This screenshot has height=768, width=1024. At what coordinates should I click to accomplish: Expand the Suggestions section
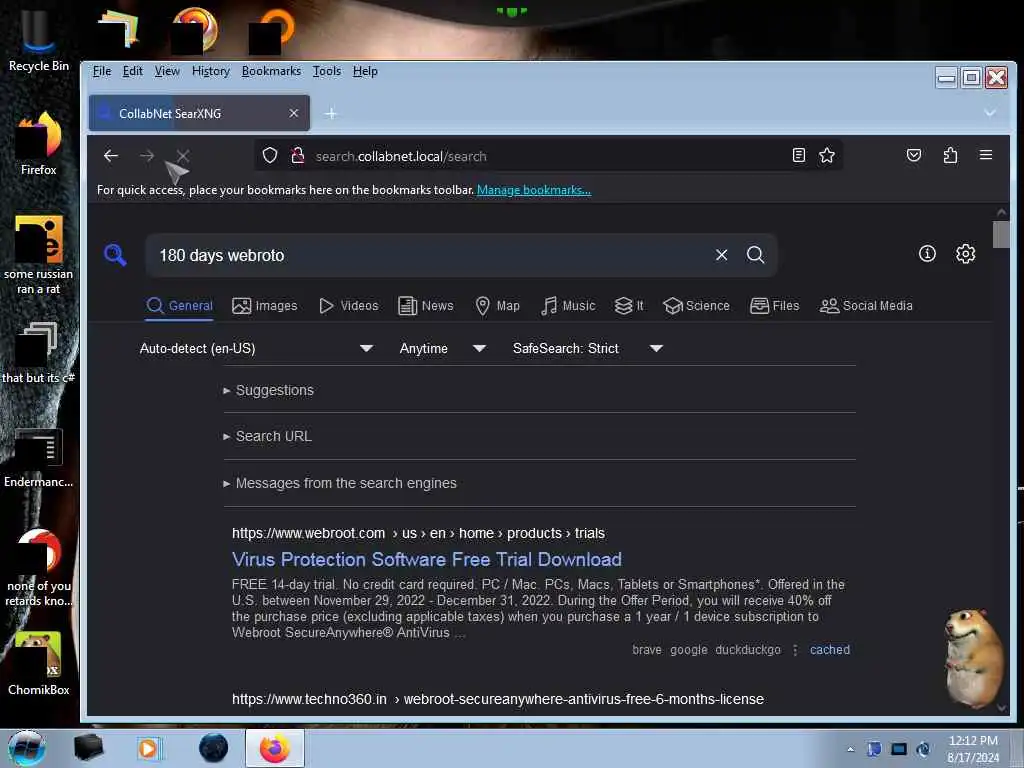pos(268,390)
